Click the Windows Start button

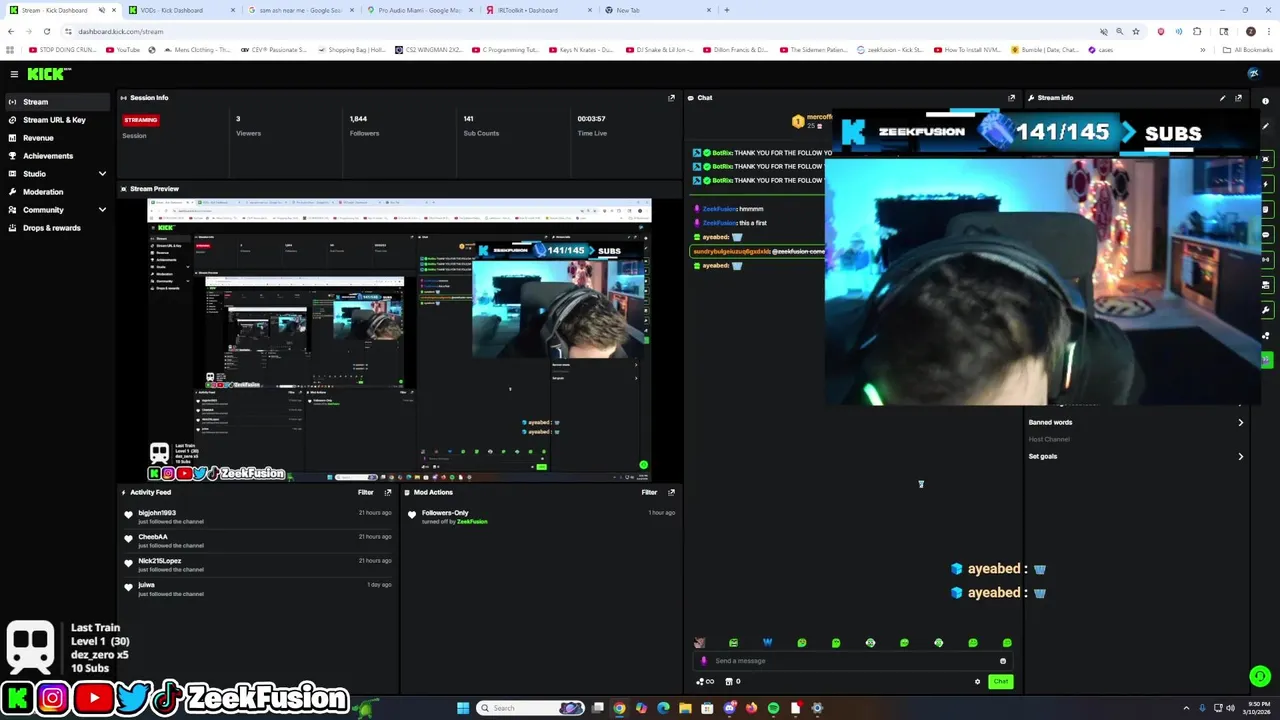[x=463, y=708]
